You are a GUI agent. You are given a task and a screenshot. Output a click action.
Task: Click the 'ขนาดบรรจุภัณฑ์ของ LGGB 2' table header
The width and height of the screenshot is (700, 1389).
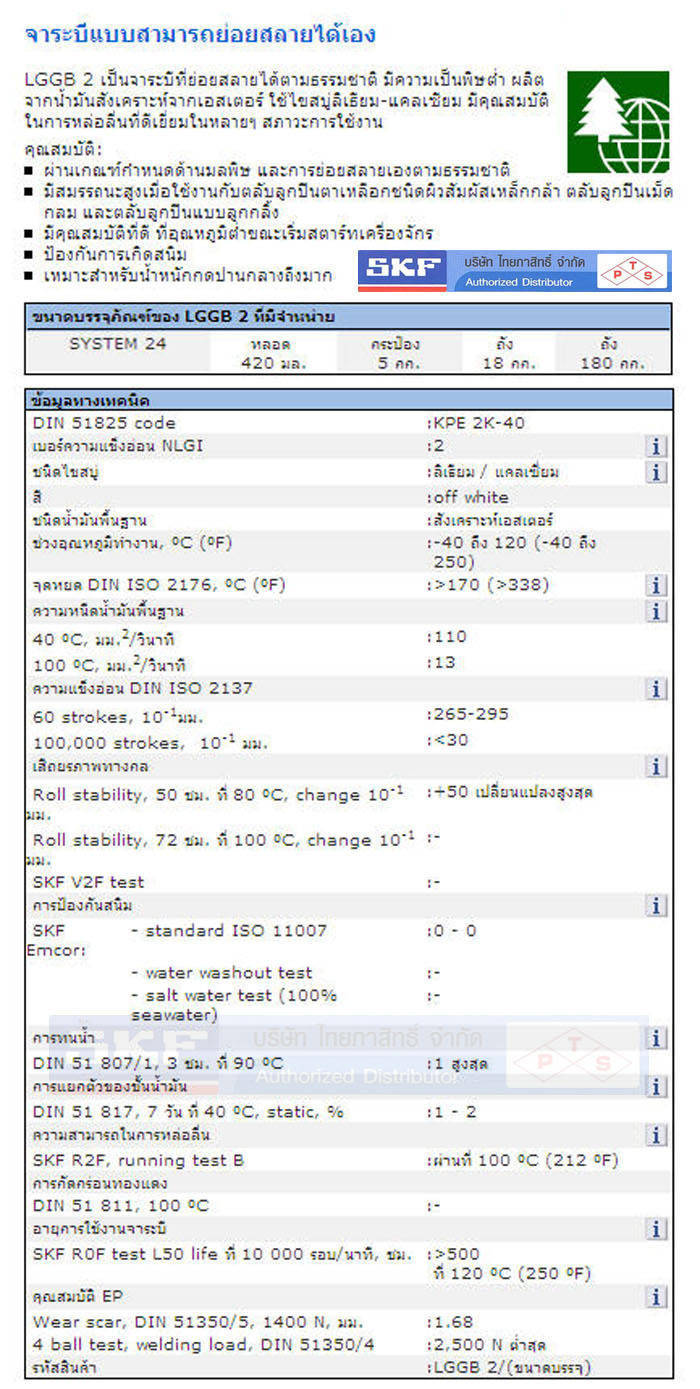tap(348, 318)
